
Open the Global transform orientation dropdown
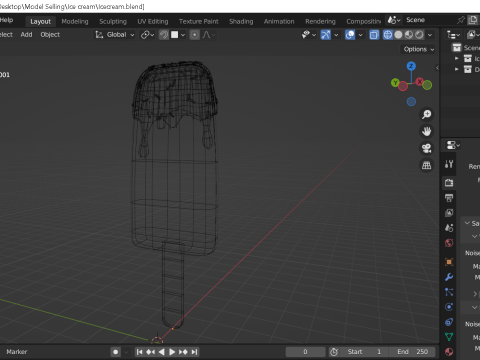tap(115, 35)
